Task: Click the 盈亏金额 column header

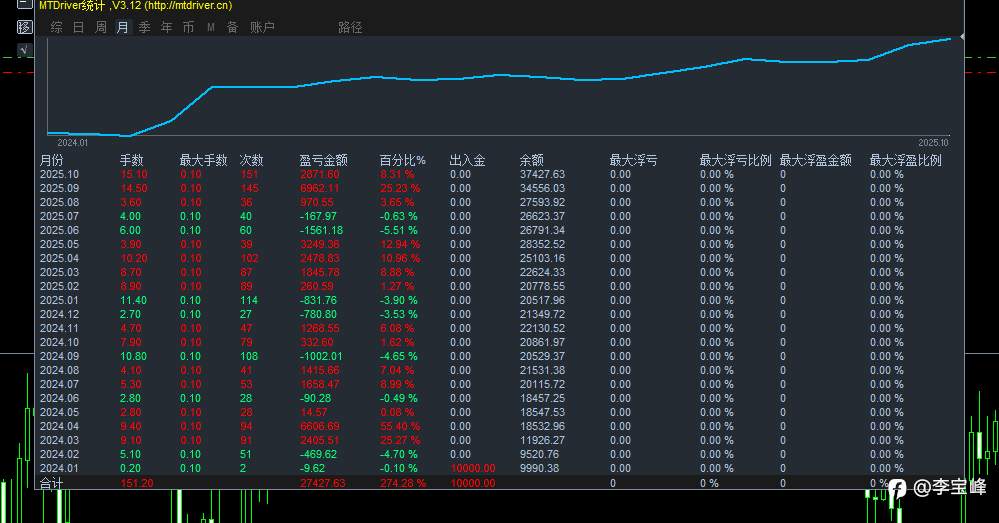Action: pos(324,160)
